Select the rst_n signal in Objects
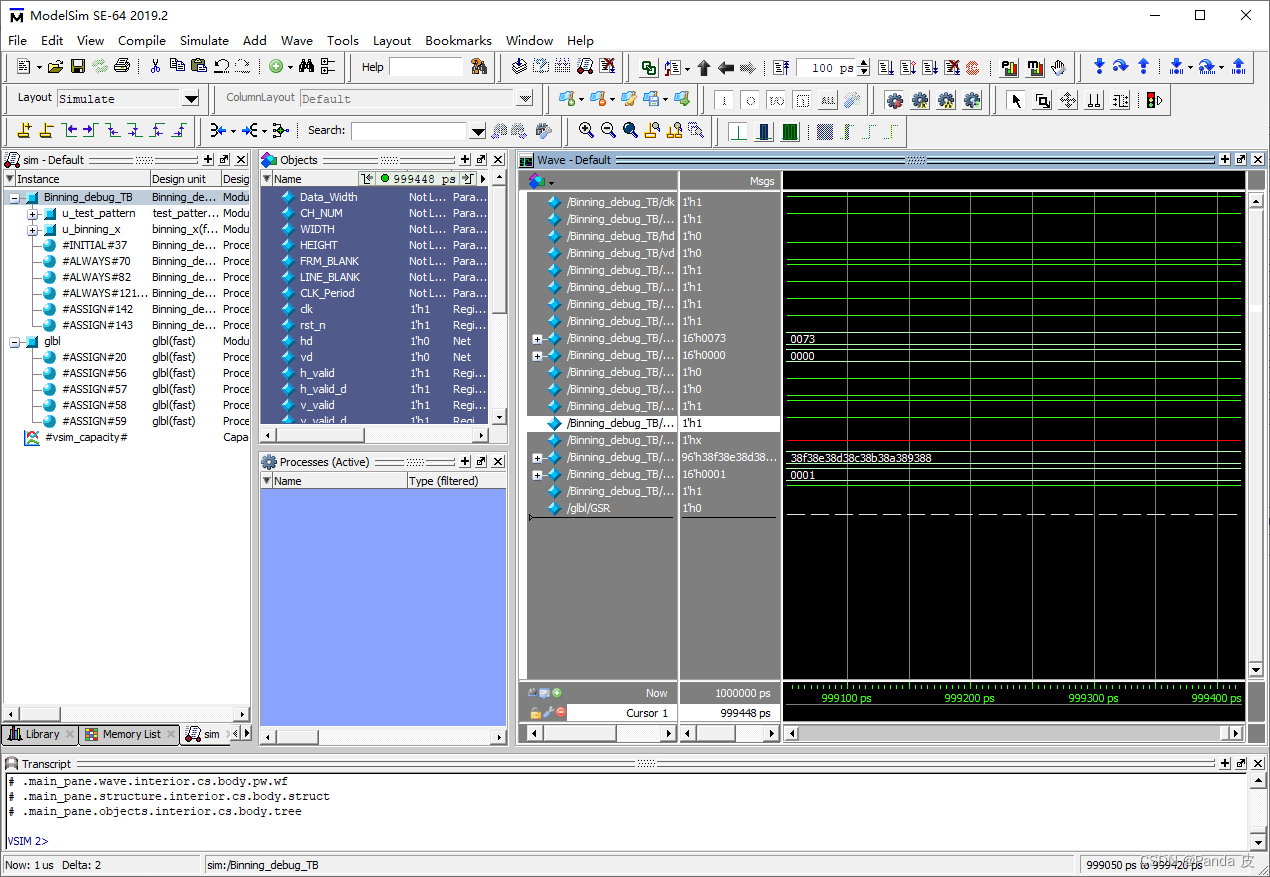 click(311, 325)
